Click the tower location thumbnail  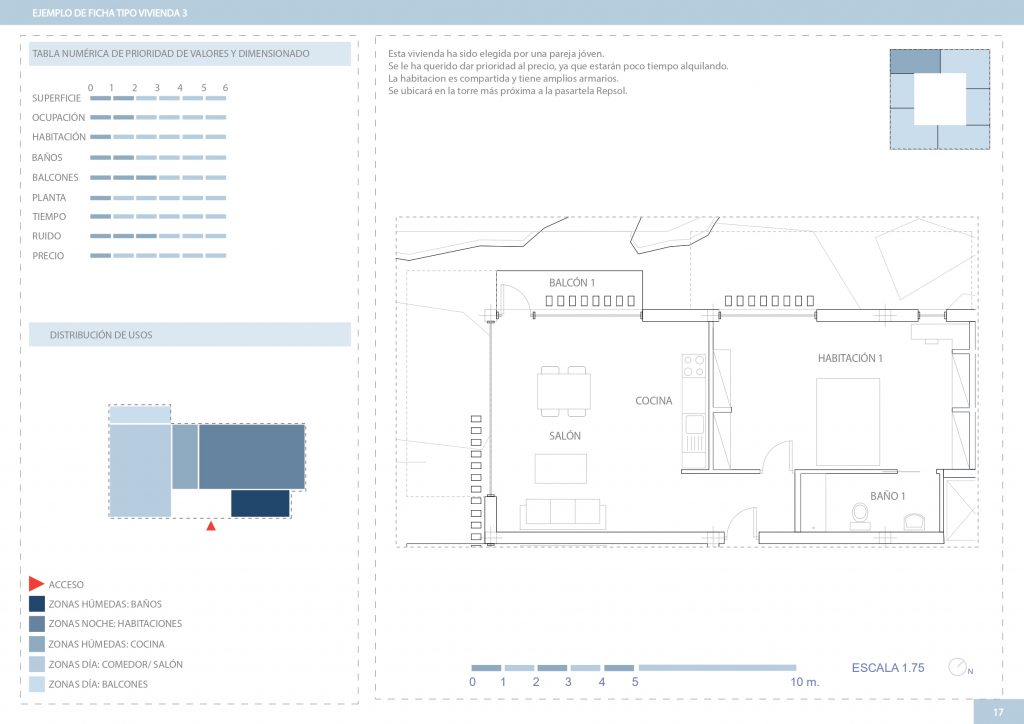point(939,100)
